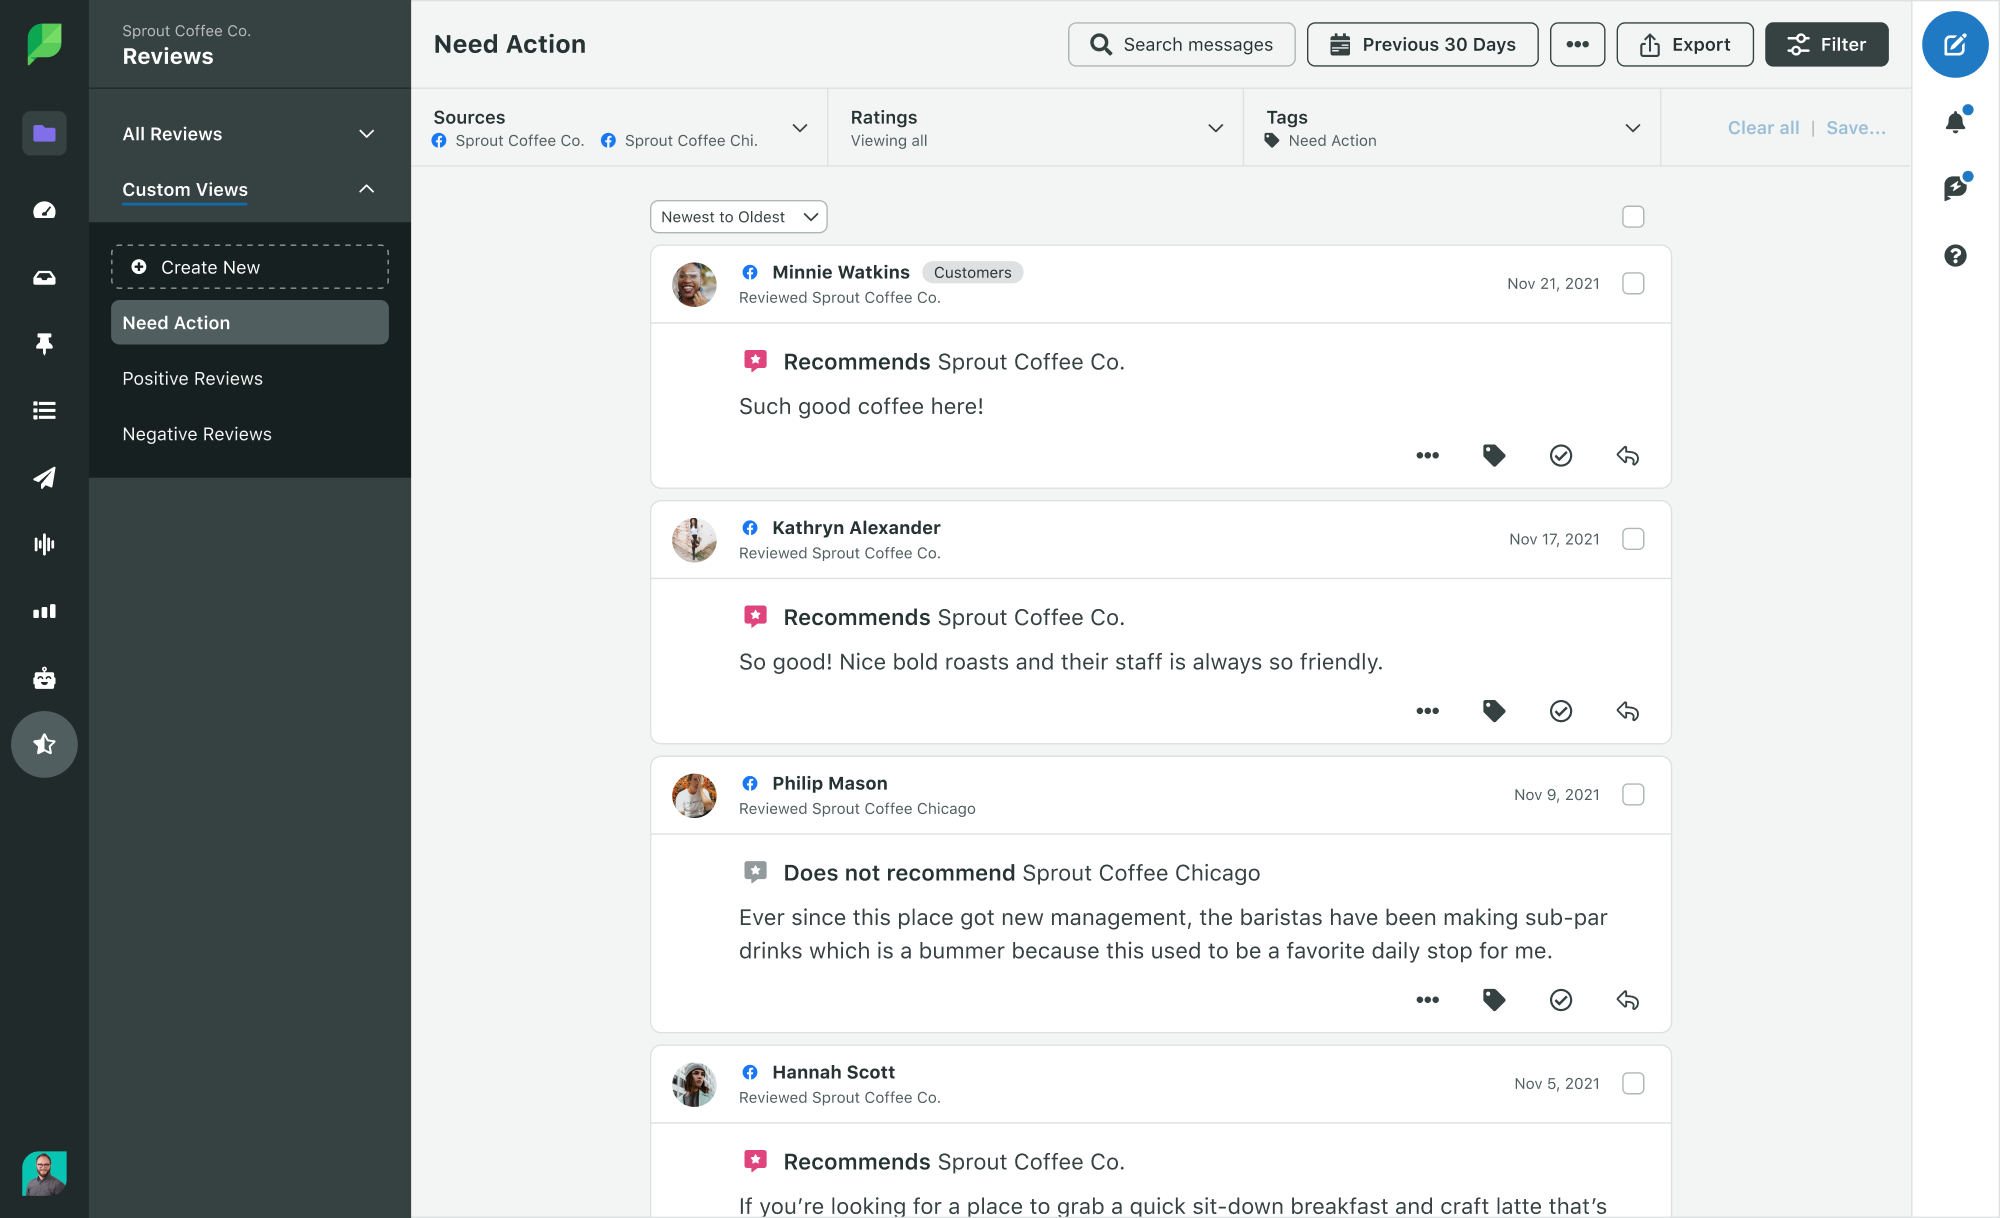The image size is (2000, 1218).
Task: Expand the Sources filter dropdown
Action: click(800, 127)
